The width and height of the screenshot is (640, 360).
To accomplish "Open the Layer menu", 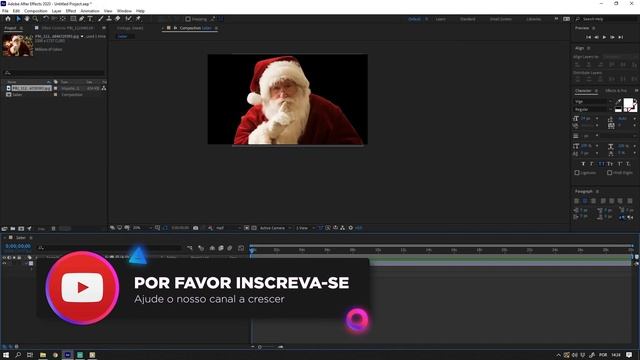I will click(x=57, y=11).
